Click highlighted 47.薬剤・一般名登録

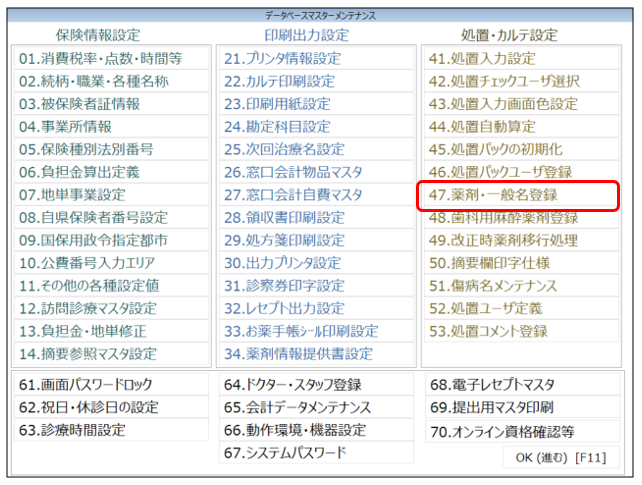(x=493, y=195)
